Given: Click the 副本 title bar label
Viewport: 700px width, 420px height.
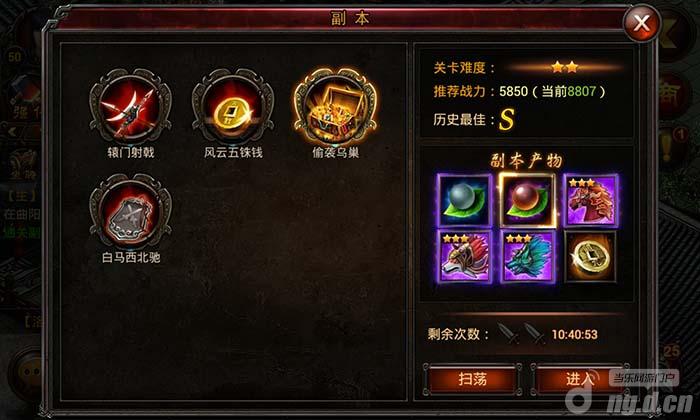Looking at the screenshot, I should 350,18.
